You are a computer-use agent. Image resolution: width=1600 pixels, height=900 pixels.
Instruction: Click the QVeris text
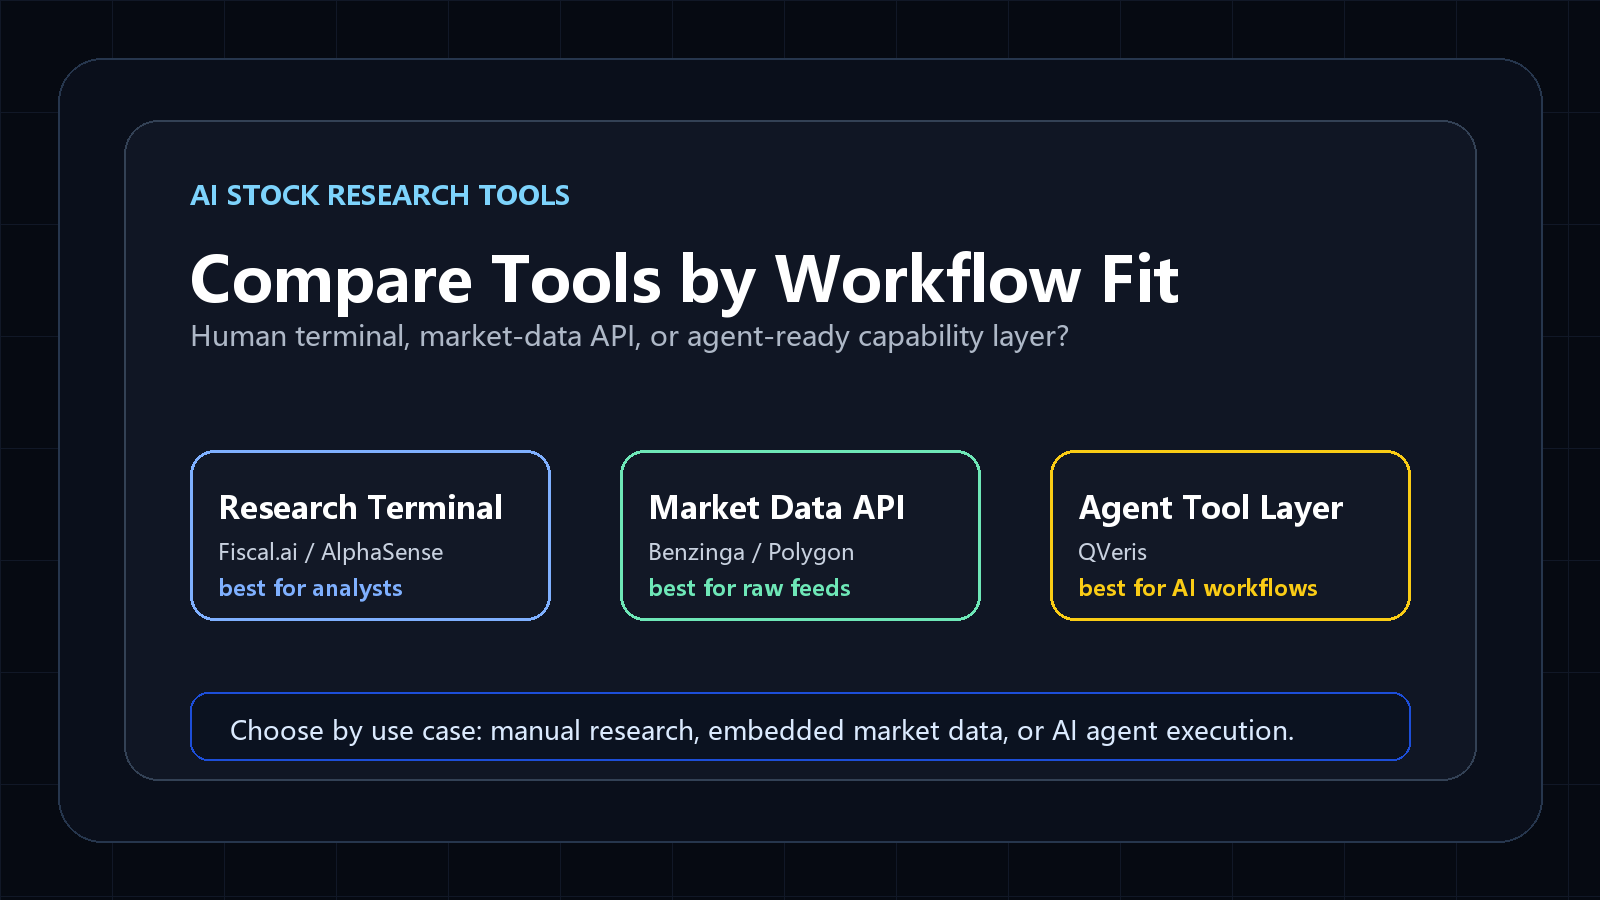pyautogui.click(x=1112, y=552)
